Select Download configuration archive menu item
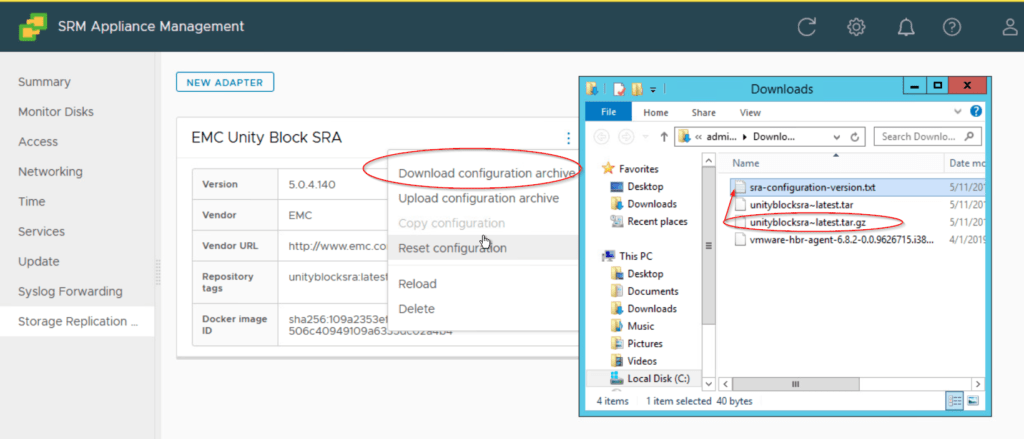 coord(487,173)
